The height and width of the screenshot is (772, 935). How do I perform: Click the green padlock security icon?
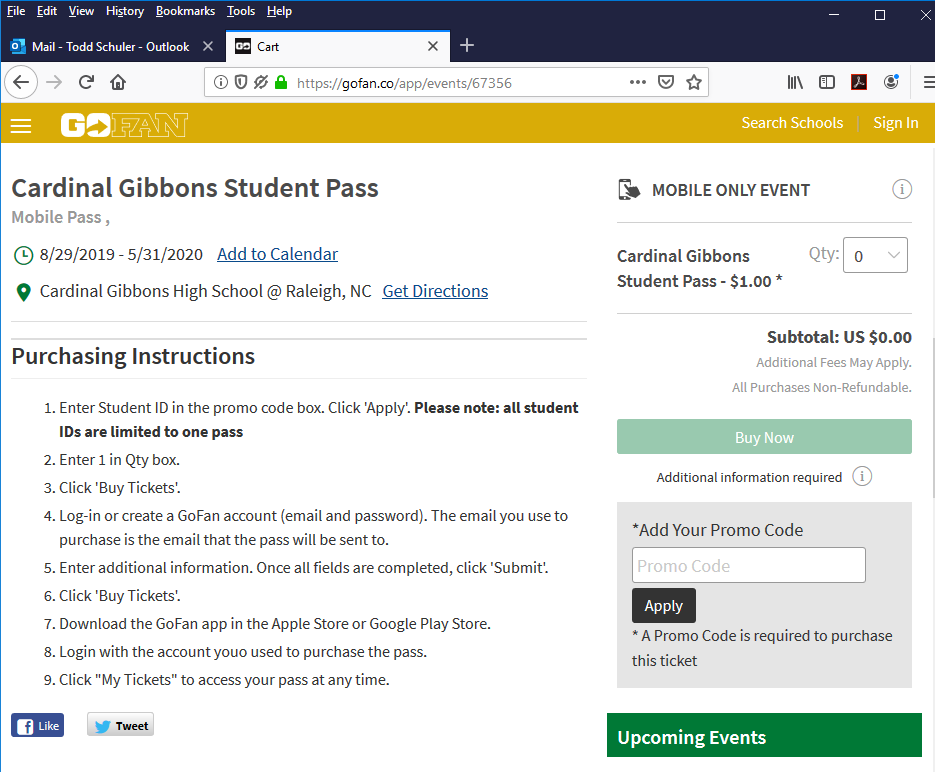coord(281,82)
